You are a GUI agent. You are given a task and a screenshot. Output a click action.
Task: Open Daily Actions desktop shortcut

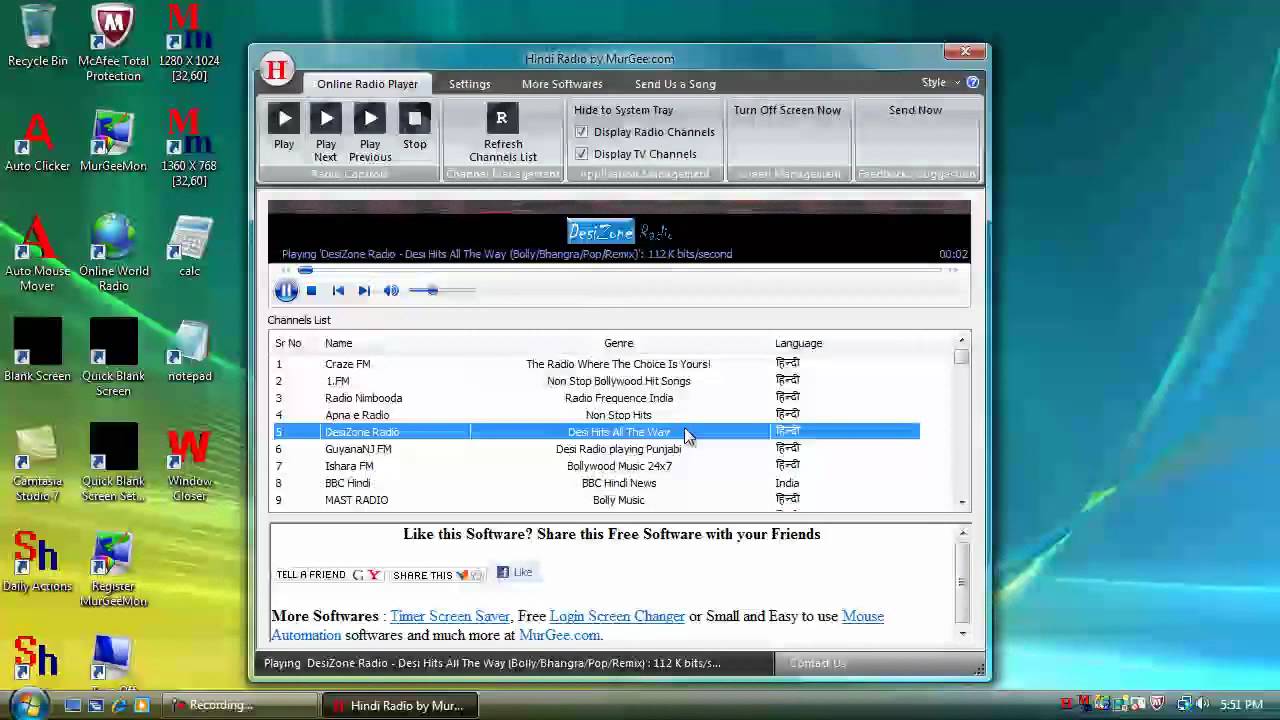[x=38, y=562]
